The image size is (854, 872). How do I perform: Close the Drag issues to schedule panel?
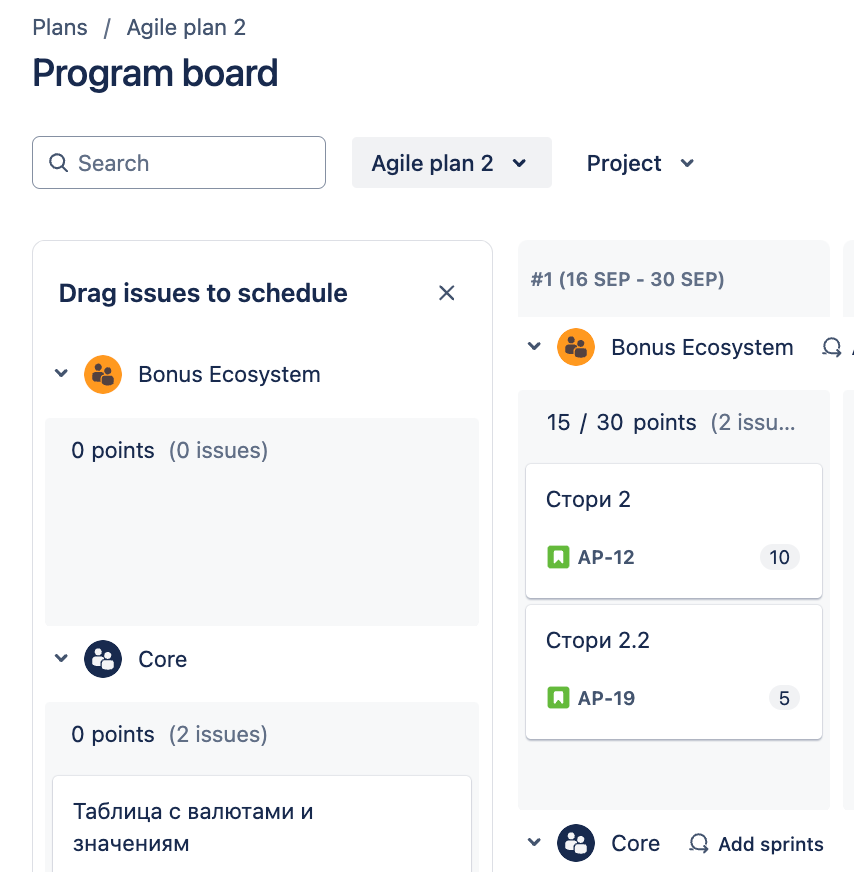coord(446,293)
